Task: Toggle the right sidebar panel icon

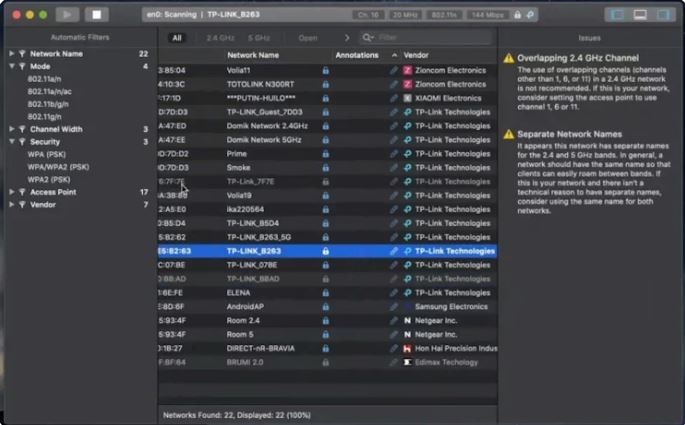Action: tap(663, 15)
